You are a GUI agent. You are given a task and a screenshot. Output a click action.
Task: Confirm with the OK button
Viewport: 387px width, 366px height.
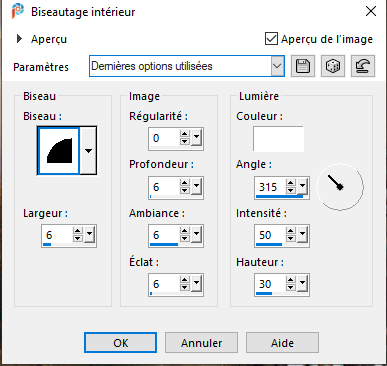point(120,342)
